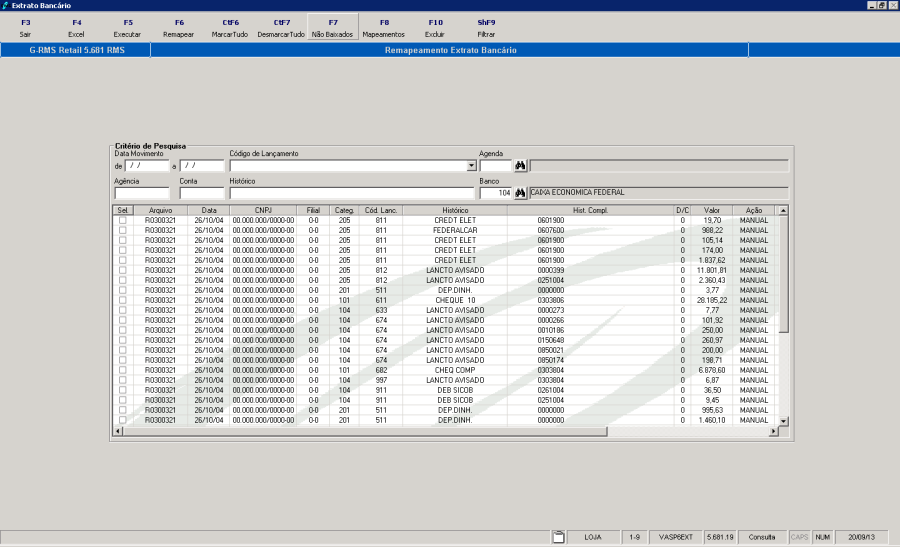Click the CNPJ column header
The image size is (900, 547).
coord(263,211)
